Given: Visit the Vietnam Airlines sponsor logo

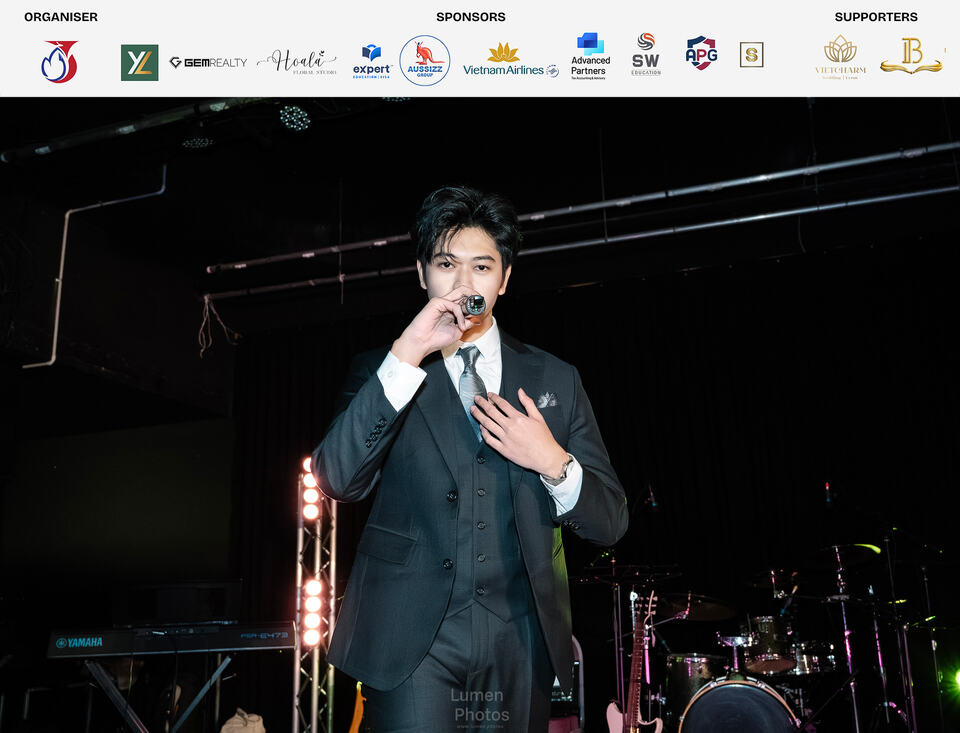Looking at the screenshot, I should (511, 61).
